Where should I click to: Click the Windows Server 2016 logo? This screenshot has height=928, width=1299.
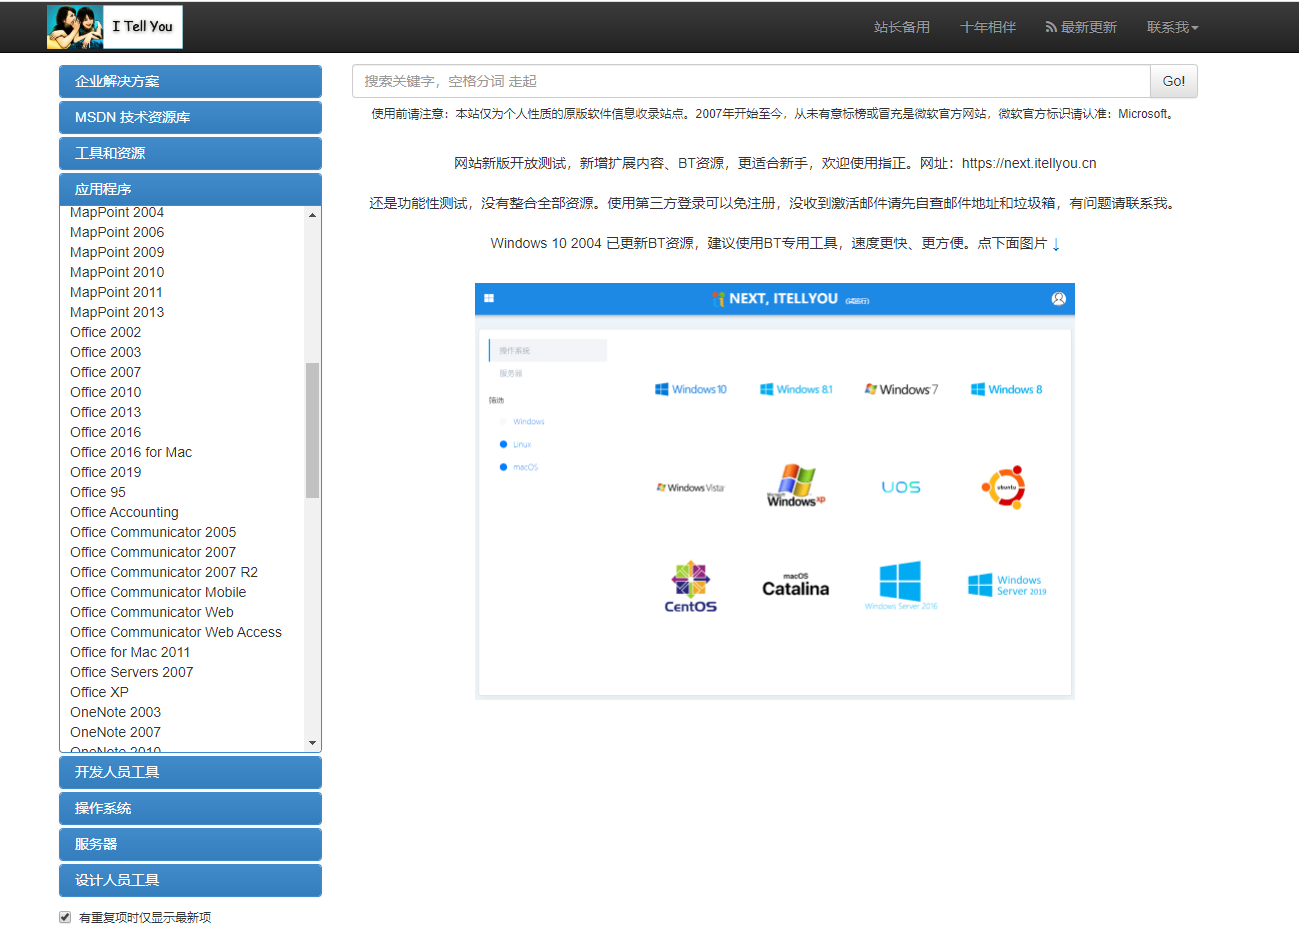[901, 585]
